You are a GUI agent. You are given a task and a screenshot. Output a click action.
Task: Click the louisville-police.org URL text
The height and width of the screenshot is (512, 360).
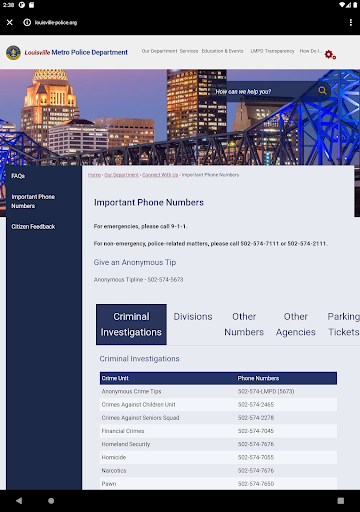pos(56,23)
